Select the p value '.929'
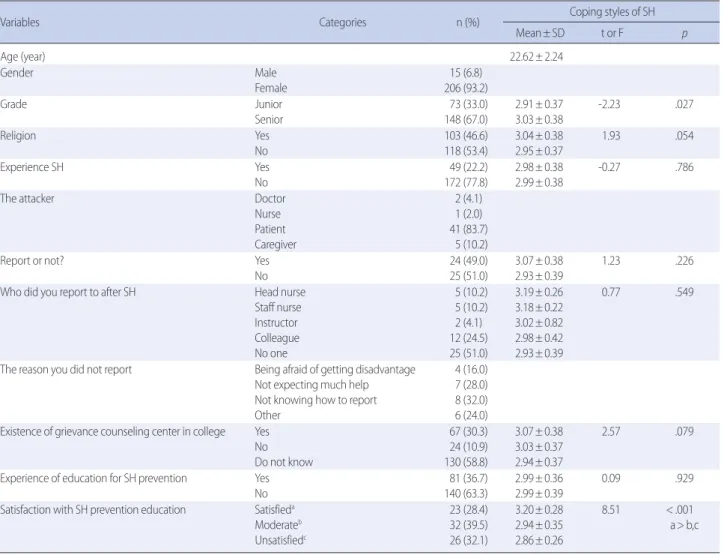The image size is (724, 555). click(x=684, y=478)
